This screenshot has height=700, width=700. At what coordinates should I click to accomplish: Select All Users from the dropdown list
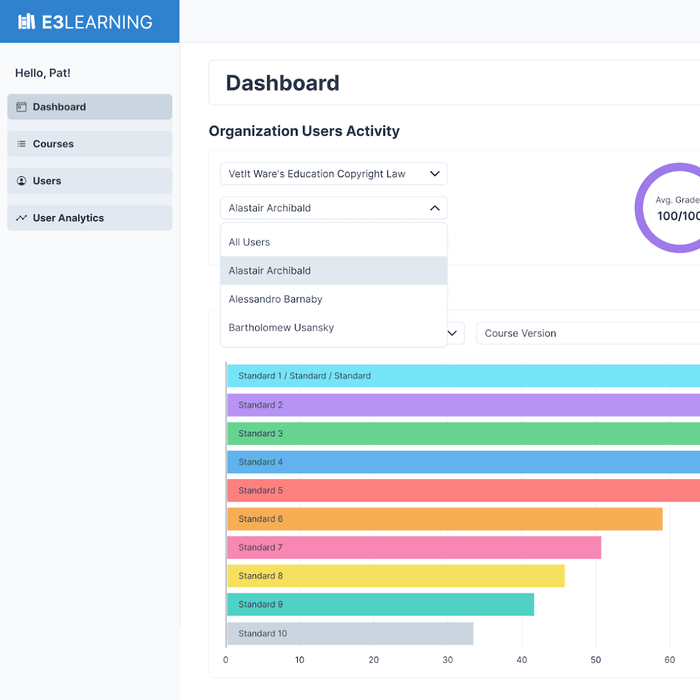(333, 242)
